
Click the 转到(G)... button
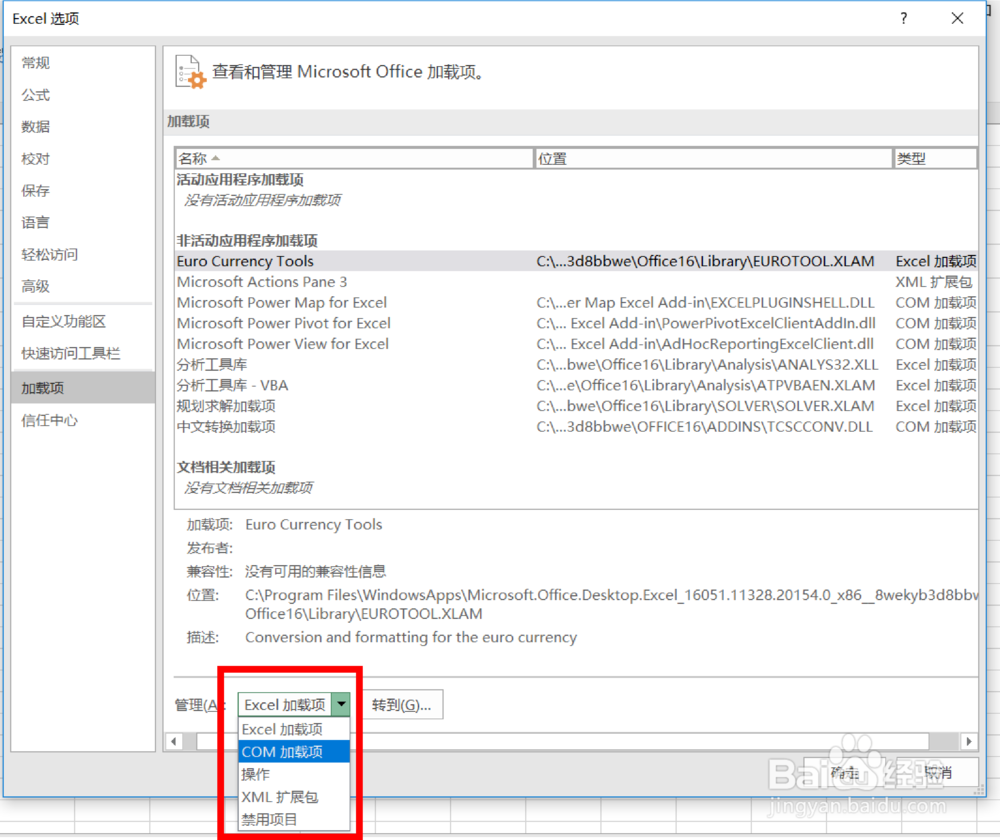click(x=402, y=705)
